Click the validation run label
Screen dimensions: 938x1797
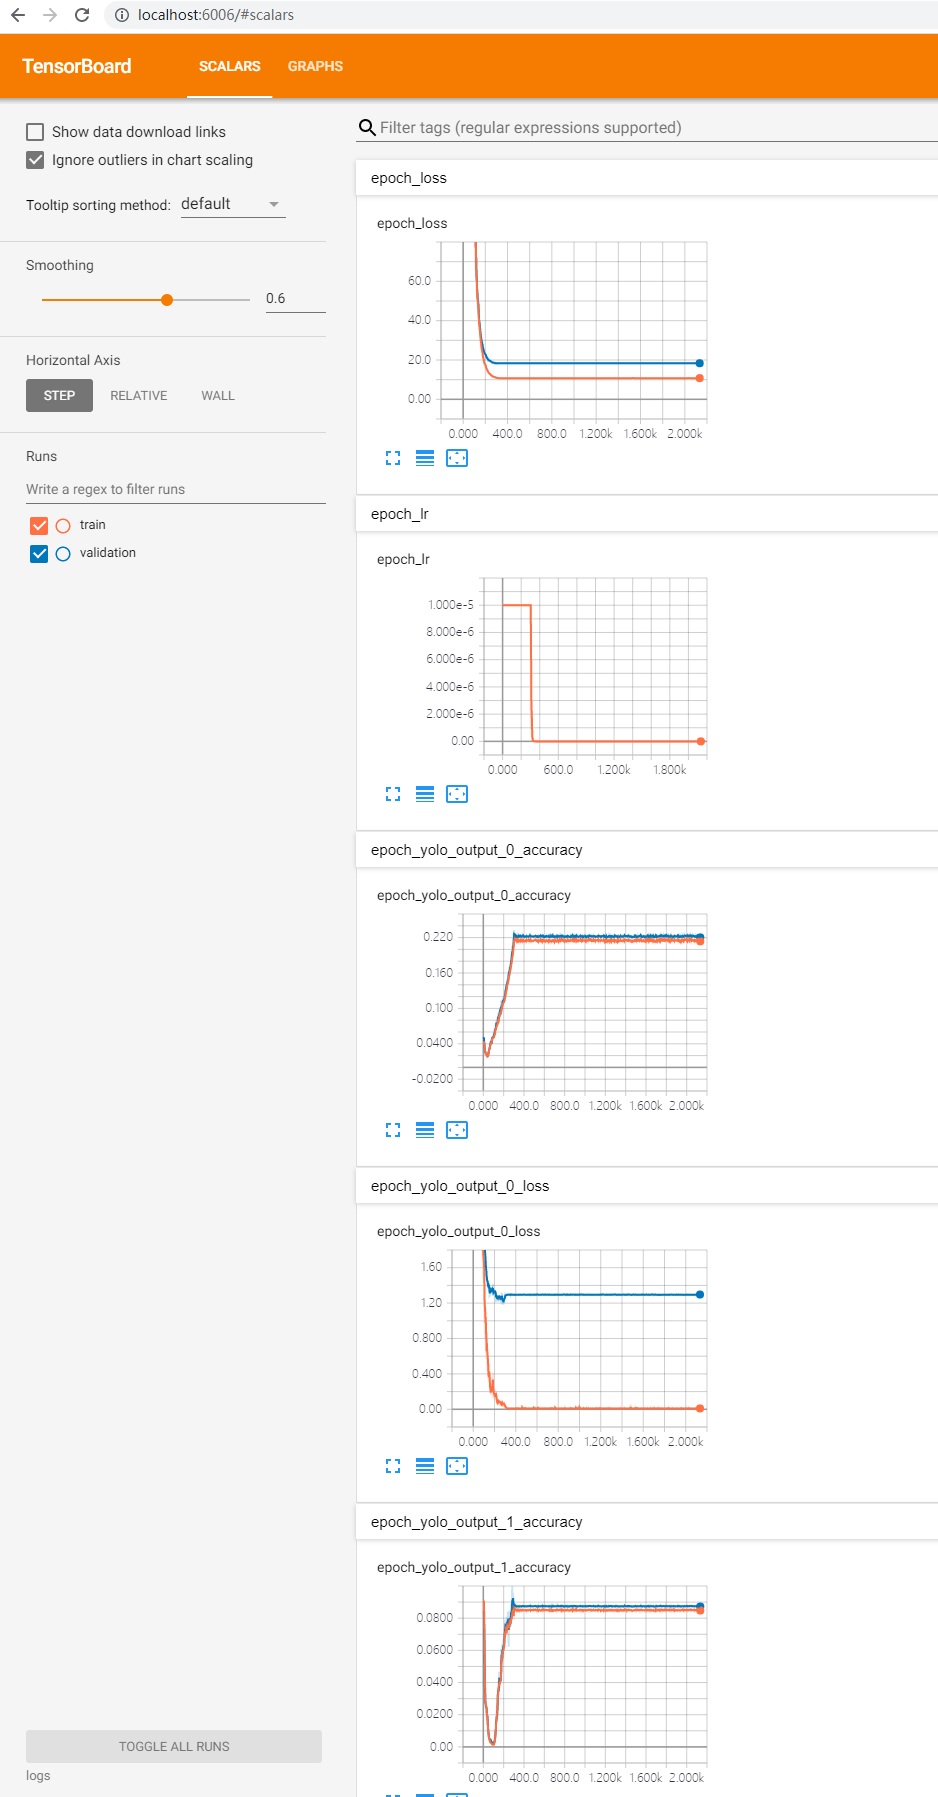(x=108, y=553)
